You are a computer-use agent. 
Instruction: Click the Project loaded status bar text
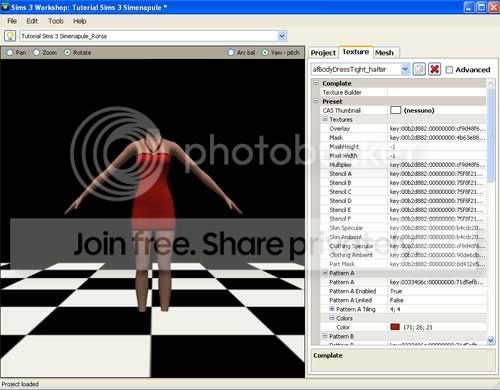[x=20, y=384]
